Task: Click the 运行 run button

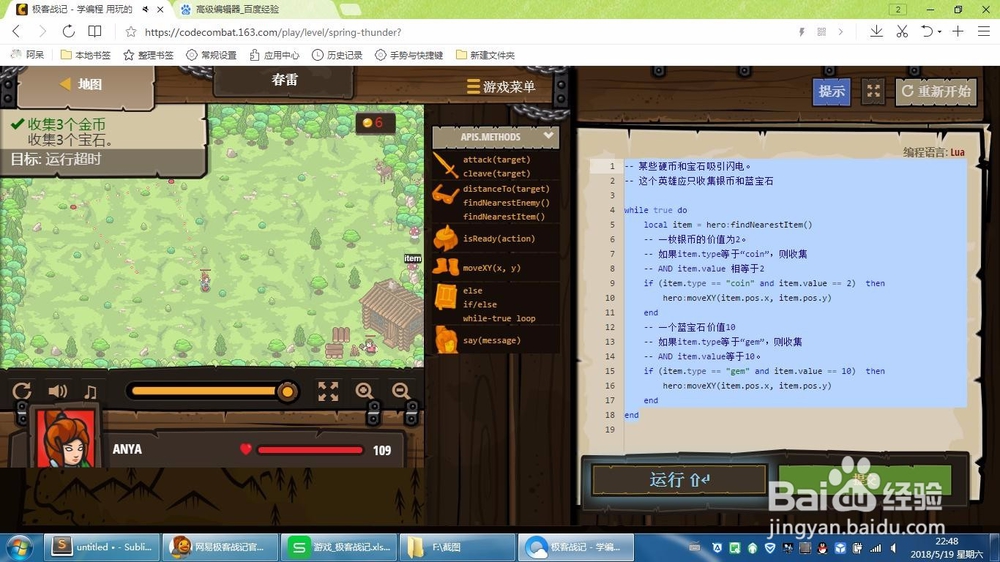Action: [679, 480]
